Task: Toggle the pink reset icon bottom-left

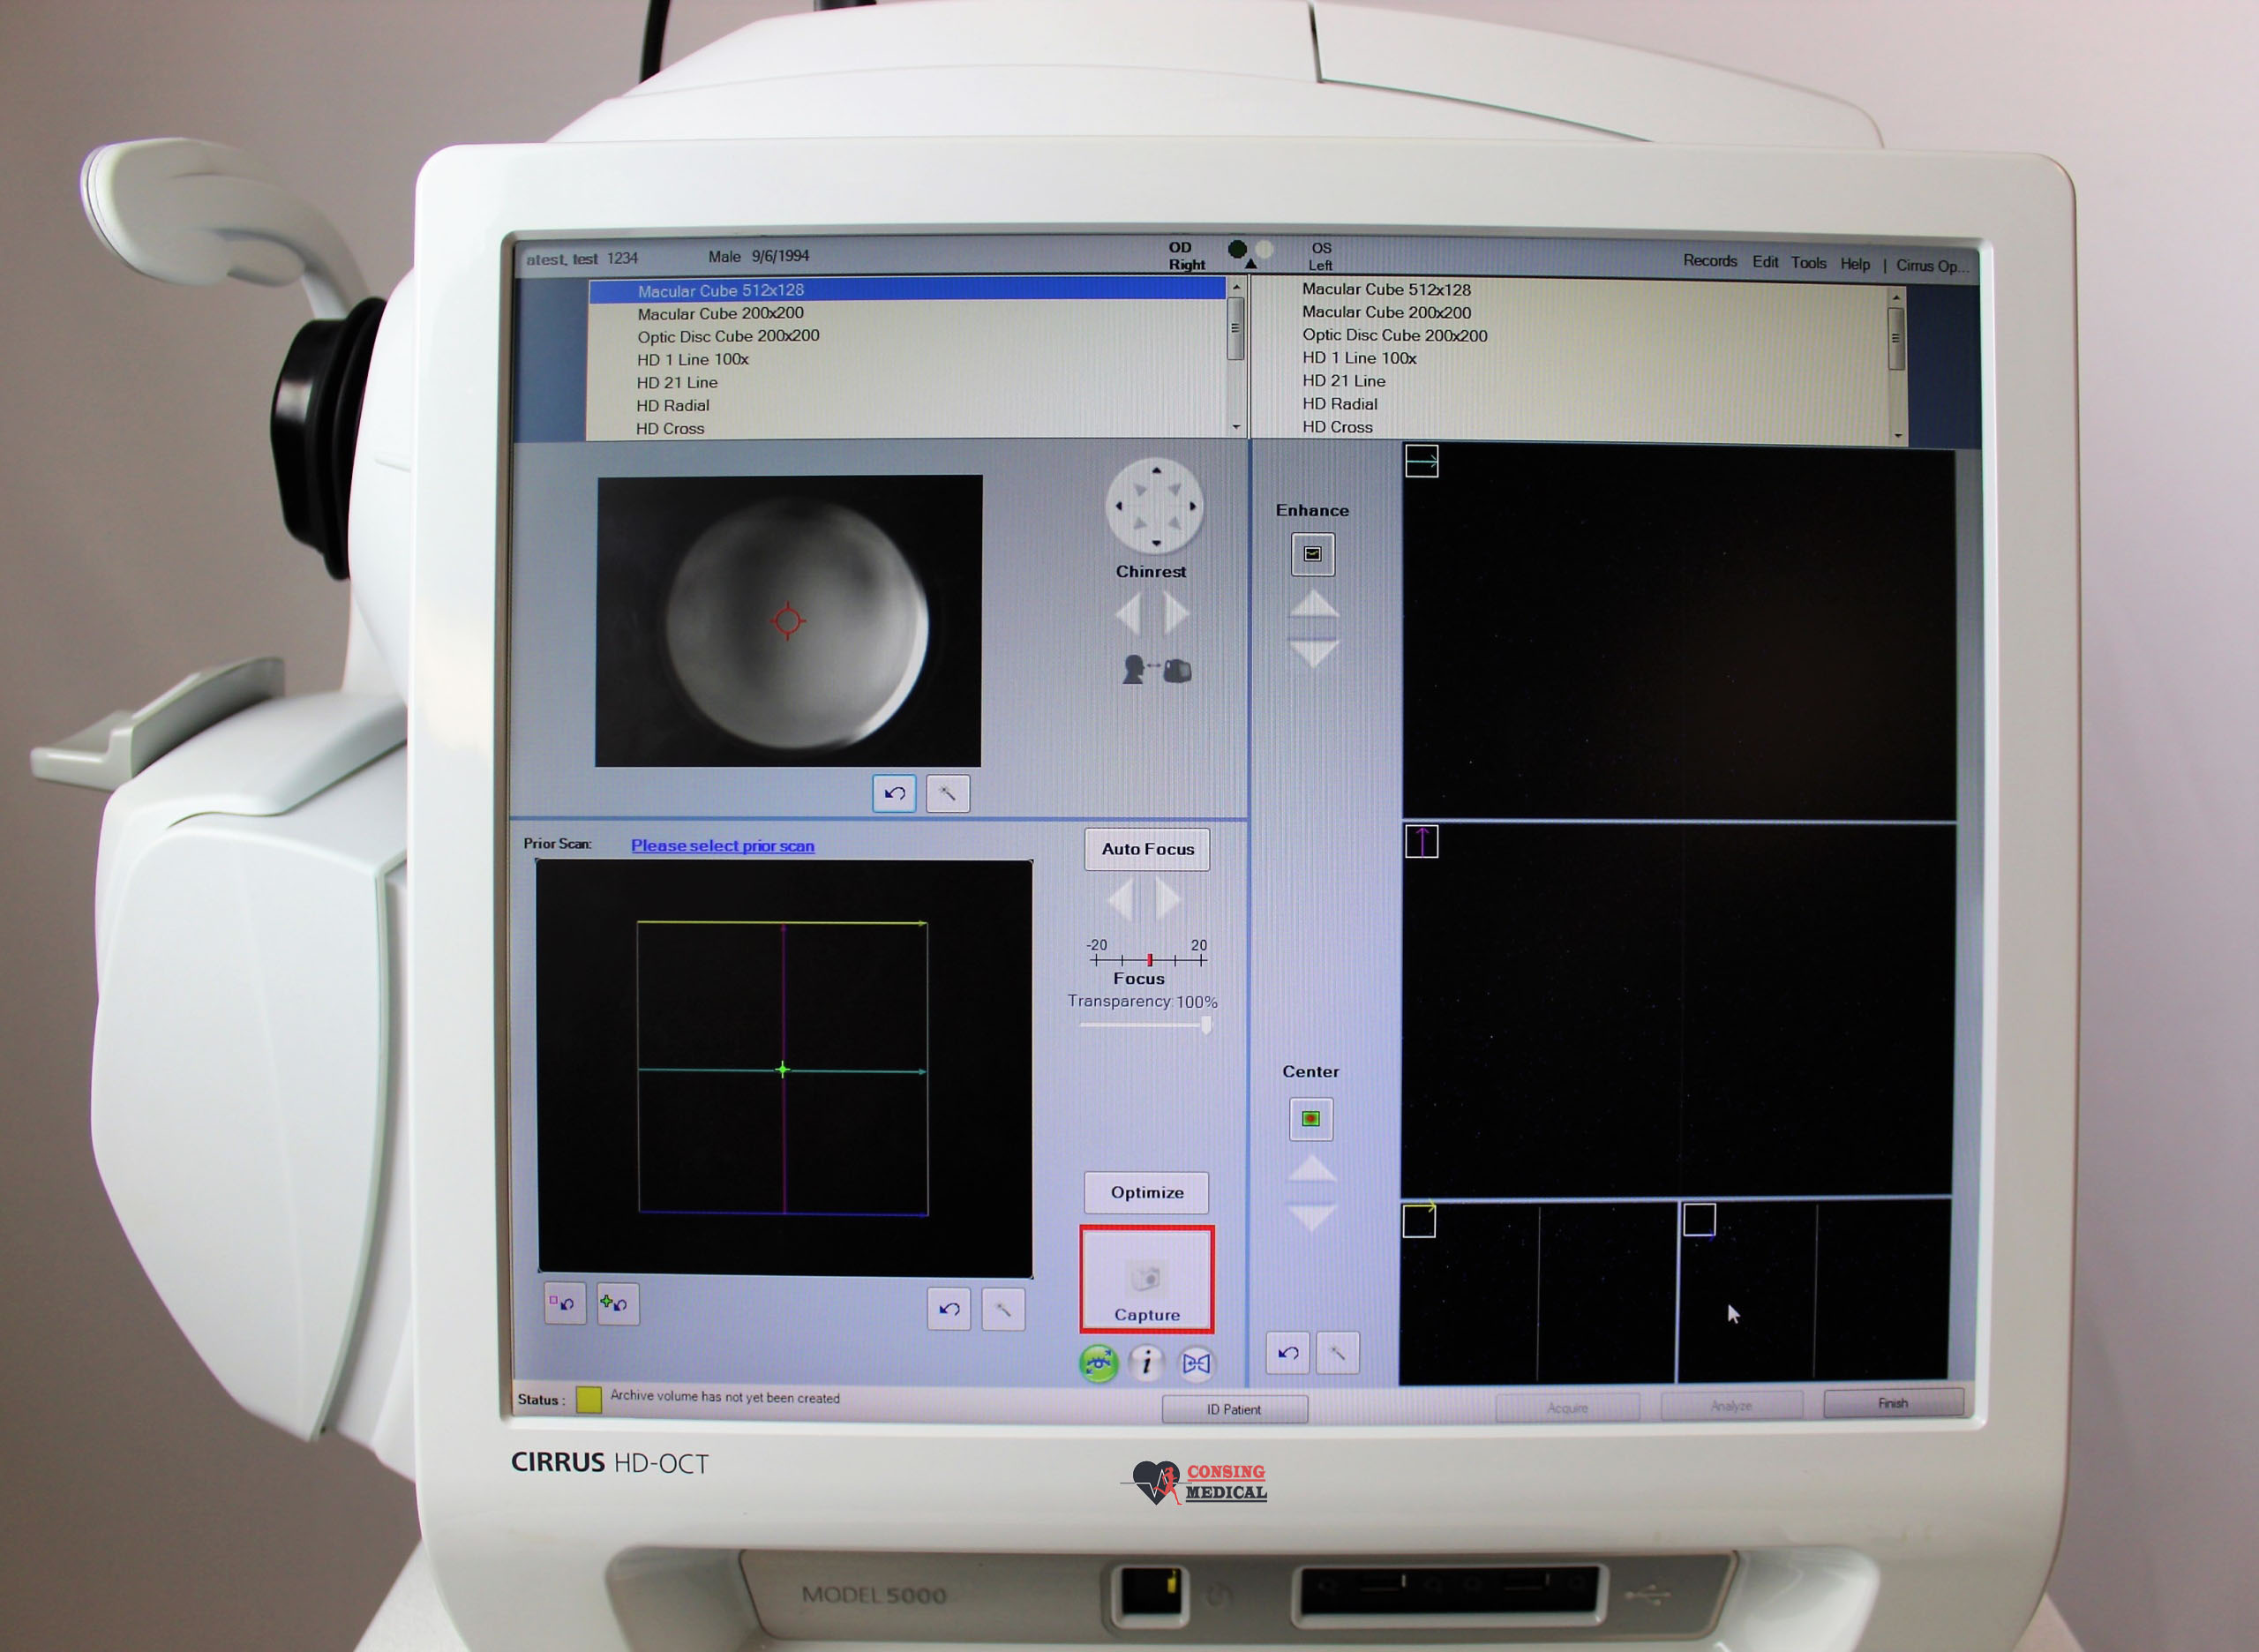Action: 563,1304
